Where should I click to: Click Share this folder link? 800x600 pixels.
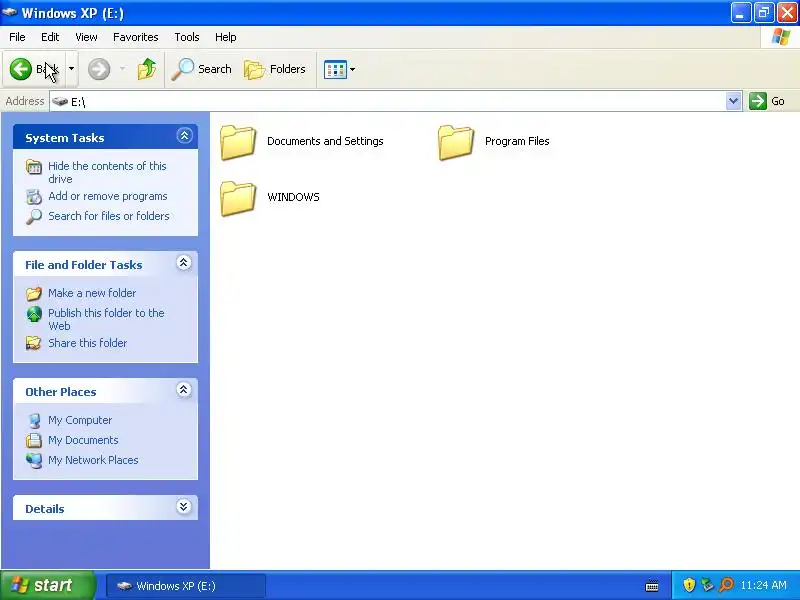(87, 343)
